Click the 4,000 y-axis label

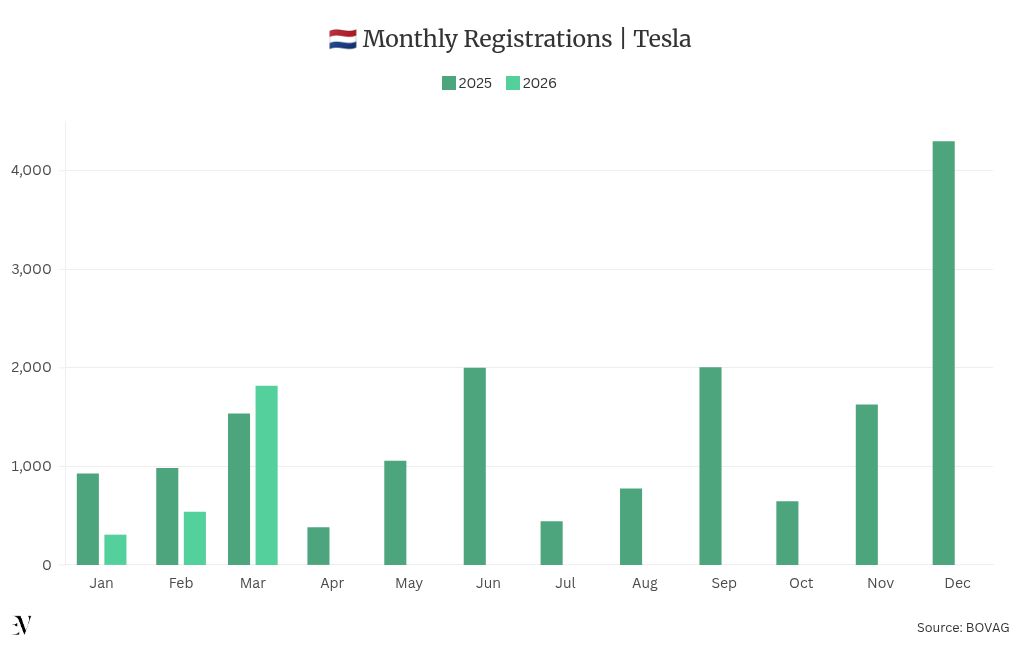click(31, 170)
